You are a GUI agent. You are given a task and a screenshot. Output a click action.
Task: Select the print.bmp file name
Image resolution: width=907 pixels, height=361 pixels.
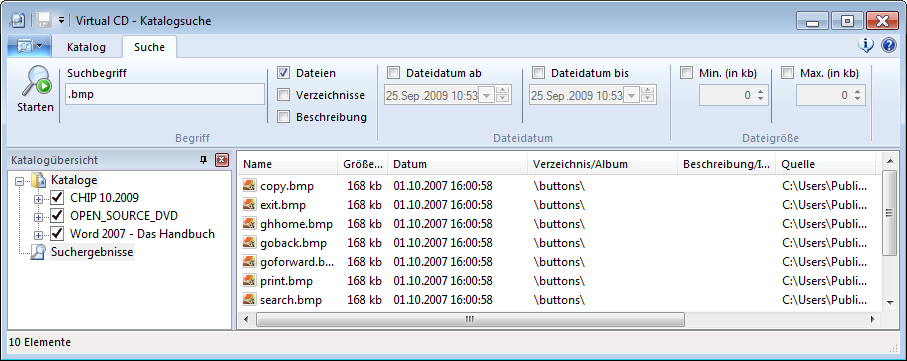[286, 281]
